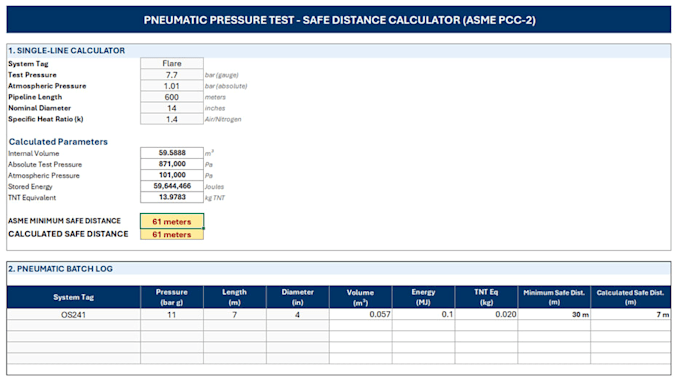
Task: Click the Stored Energy value 59,644,466
Action: 172,186
